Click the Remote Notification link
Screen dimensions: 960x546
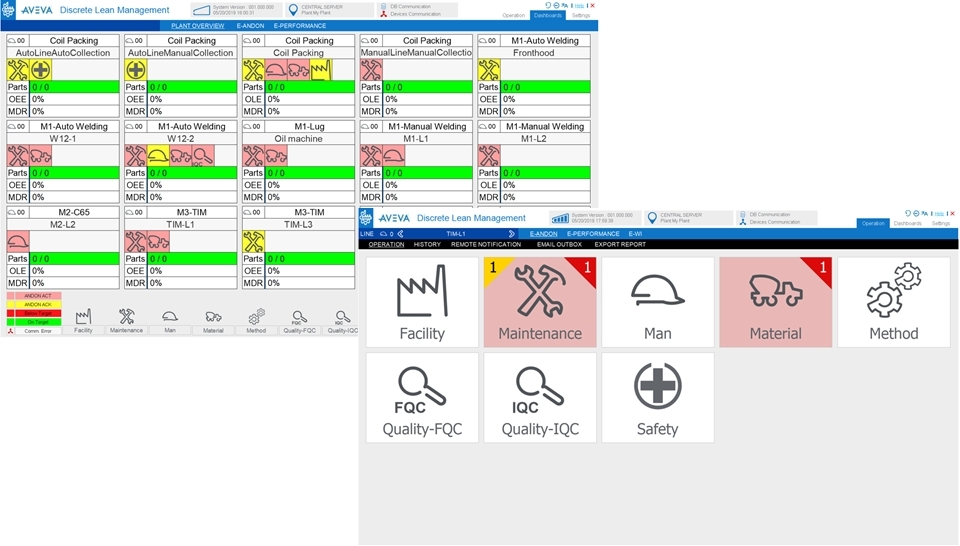coord(485,245)
